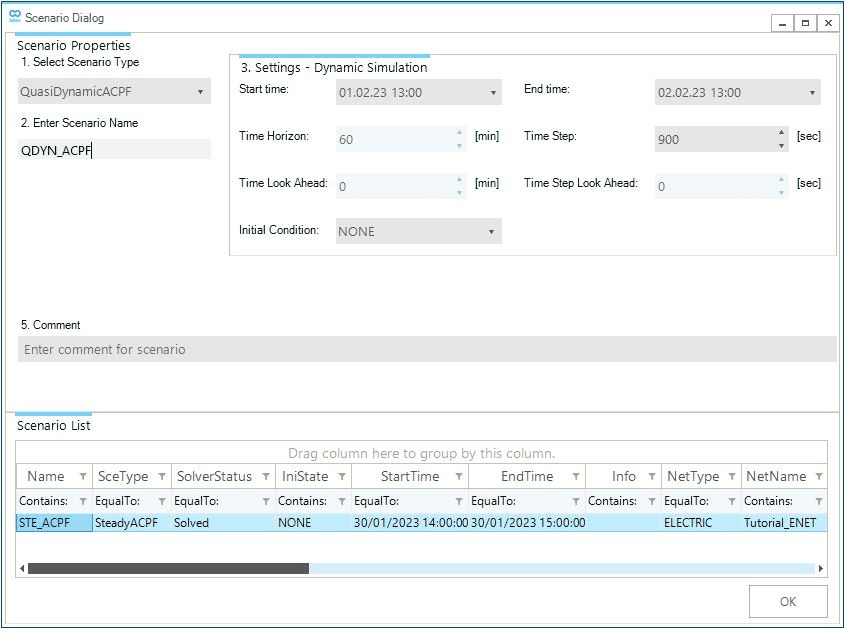This screenshot has width=844, height=628.
Task: Open the NetType column filter icon
Action: [x=733, y=476]
